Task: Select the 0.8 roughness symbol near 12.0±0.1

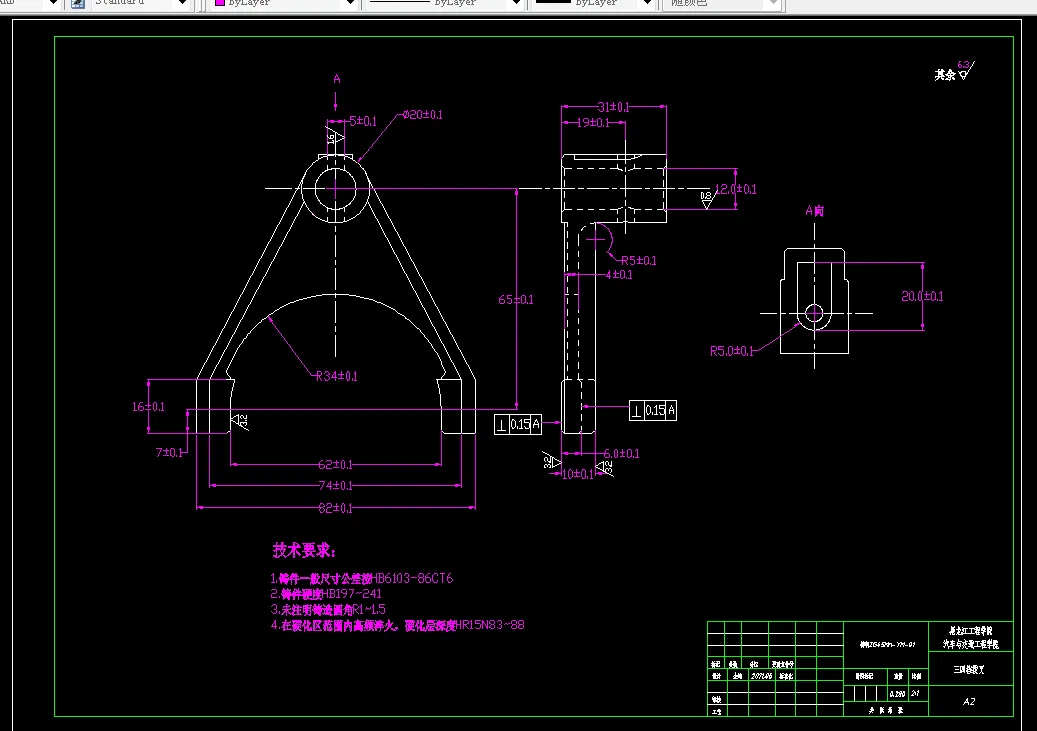Action: [707, 199]
